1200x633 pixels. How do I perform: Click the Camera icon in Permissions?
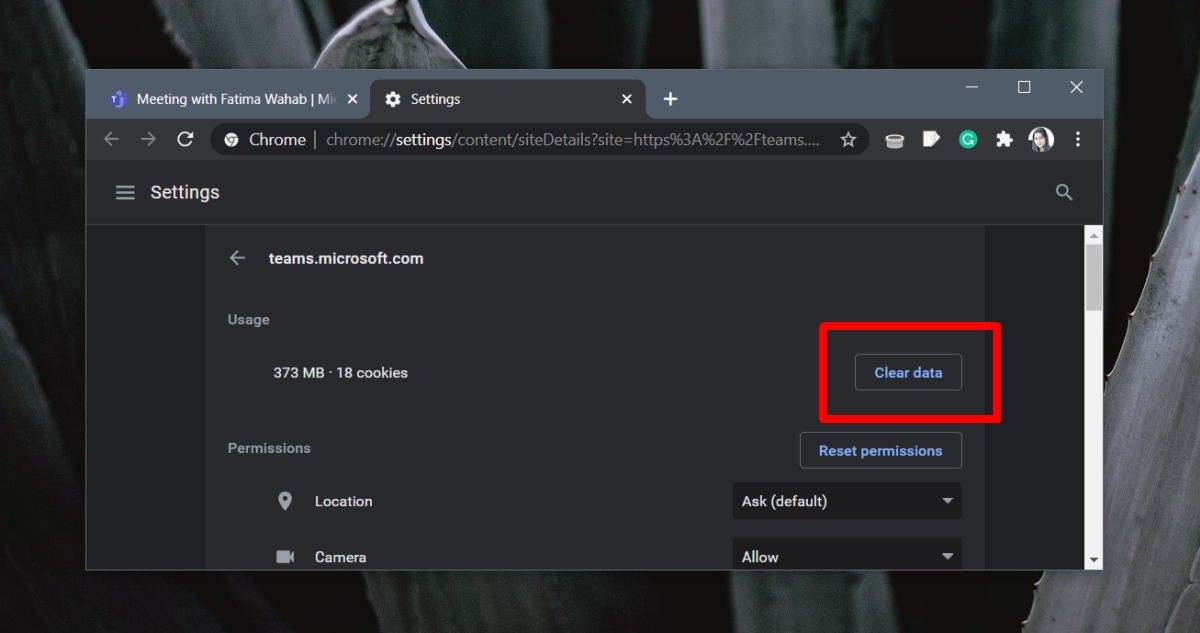(x=285, y=557)
